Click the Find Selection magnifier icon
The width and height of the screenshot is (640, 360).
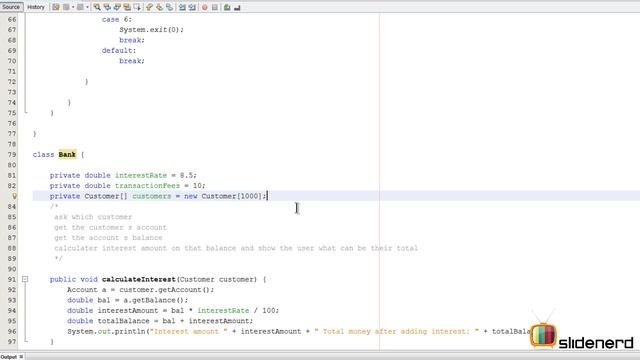97,7
